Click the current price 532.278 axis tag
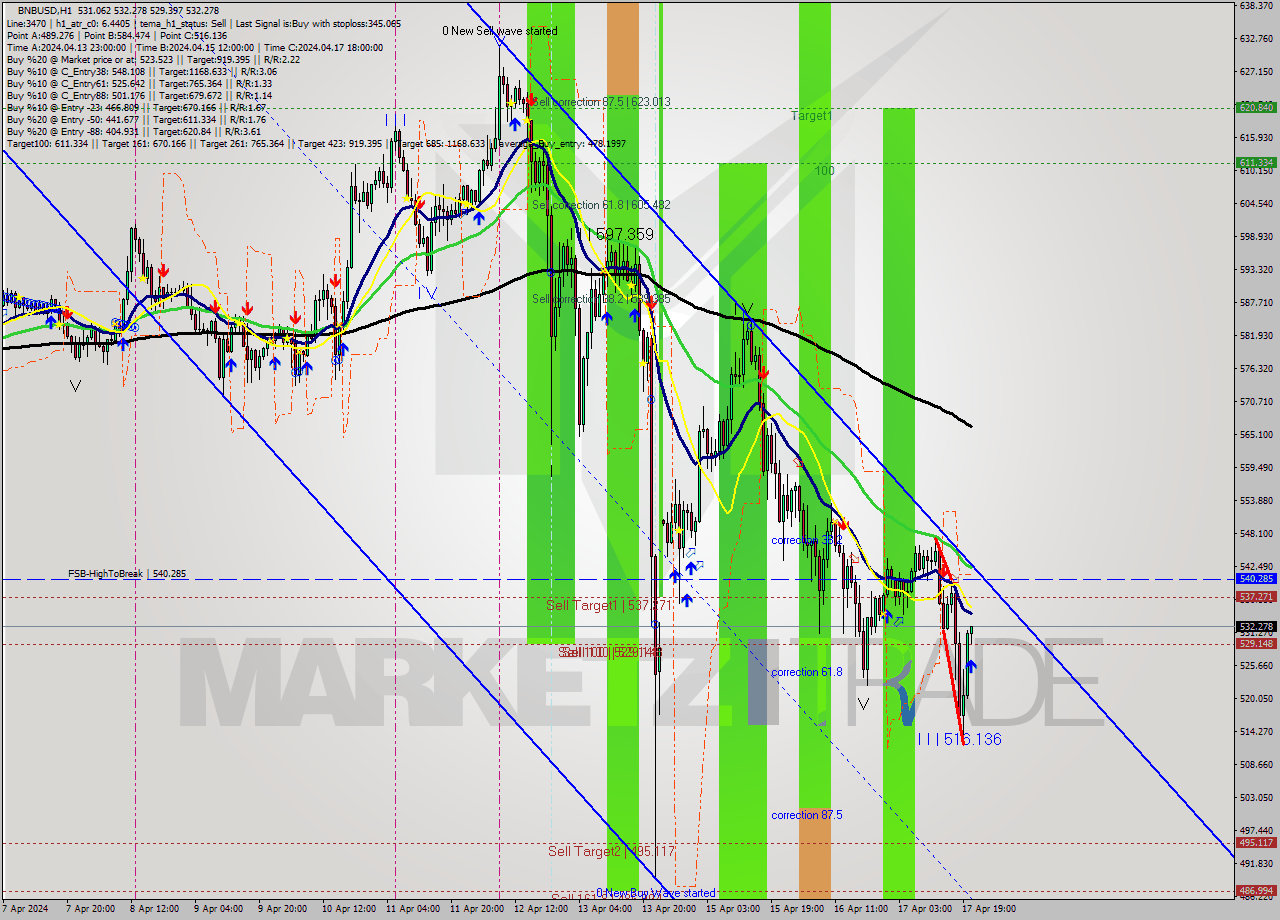This screenshot has height=920, width=1280. pyautogui.click(x=1256, y=626)
